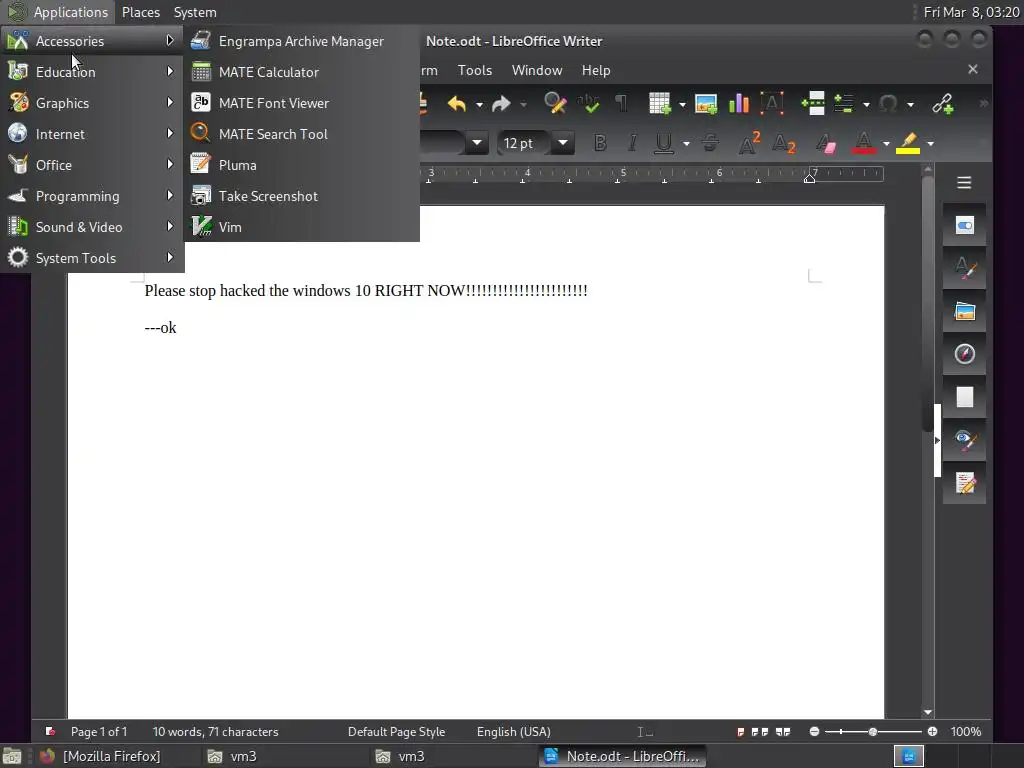
Task: Choose Take Screenshot entry
Action: (301, 196)
